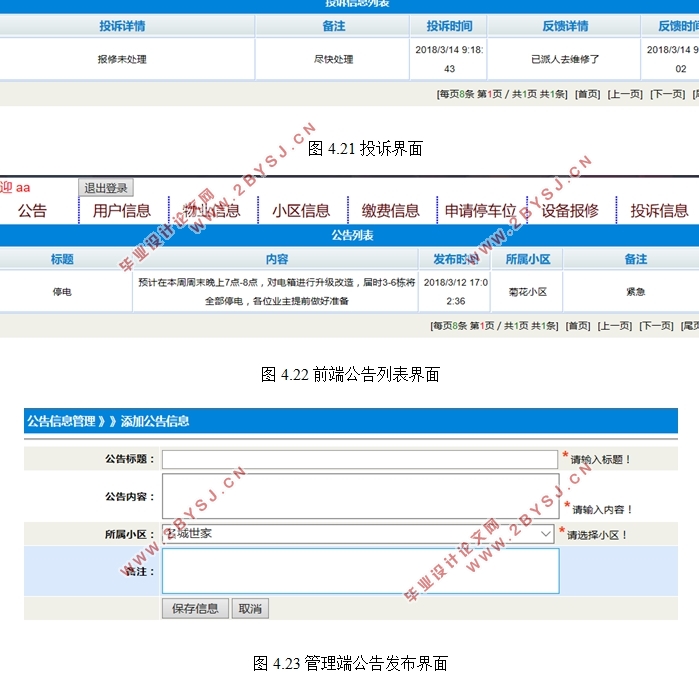The height and width of the screenshot is (692, 699).
Task: Click the complaint table 备注 column header
Action: (334, 26)
